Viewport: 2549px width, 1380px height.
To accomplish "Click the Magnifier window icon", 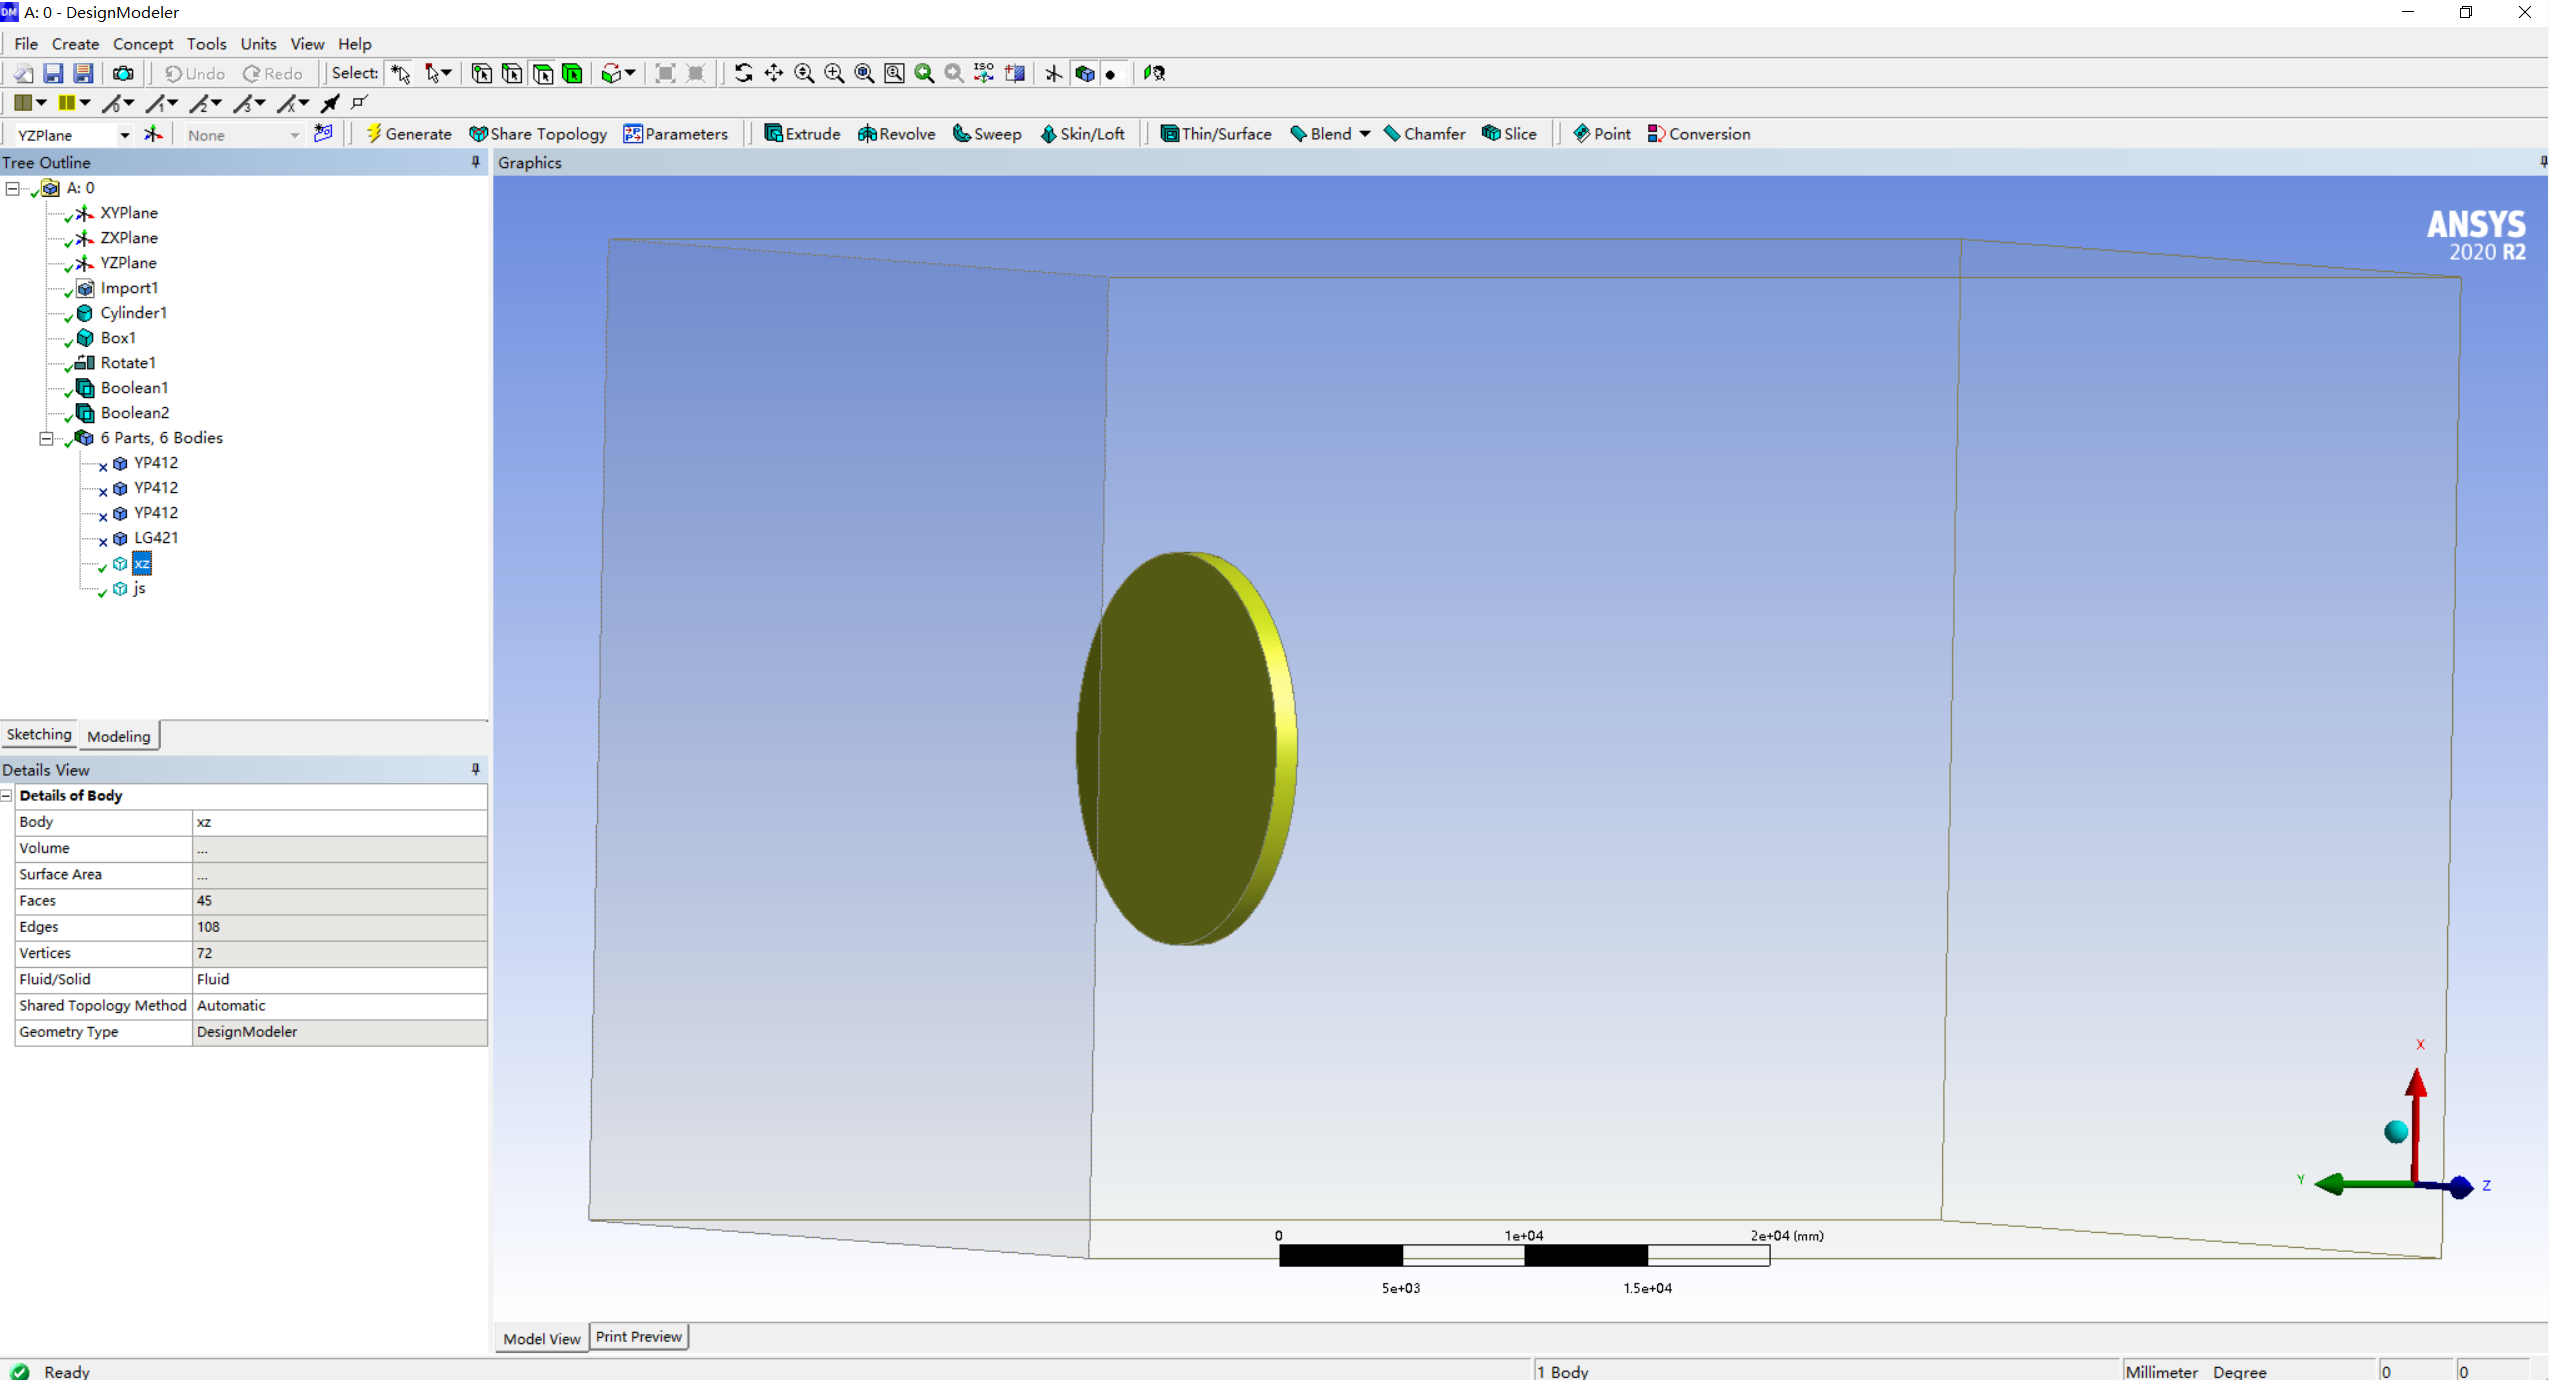I will click(x=894, y=73).
